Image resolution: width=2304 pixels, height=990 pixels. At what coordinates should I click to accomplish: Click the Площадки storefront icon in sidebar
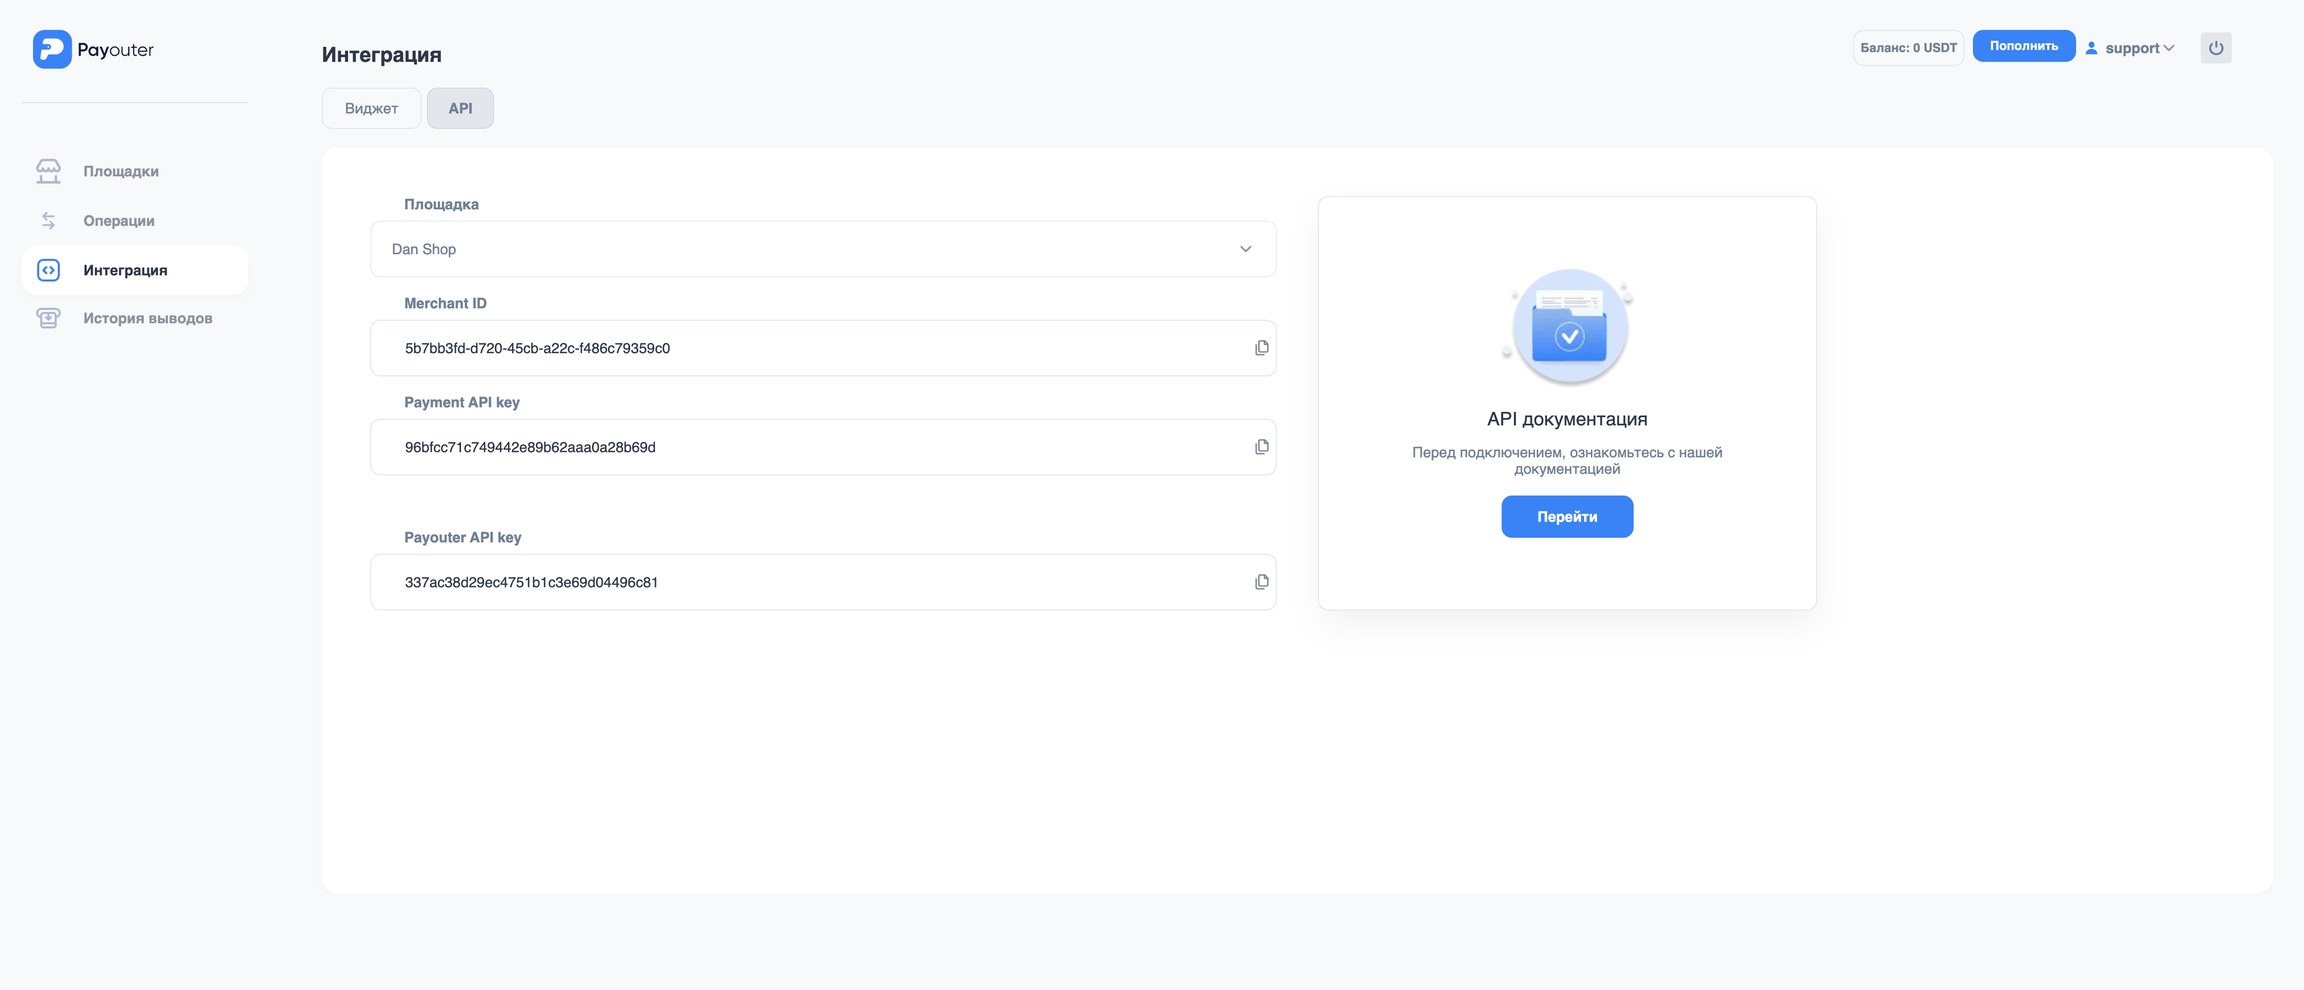(x=48, y=171)
